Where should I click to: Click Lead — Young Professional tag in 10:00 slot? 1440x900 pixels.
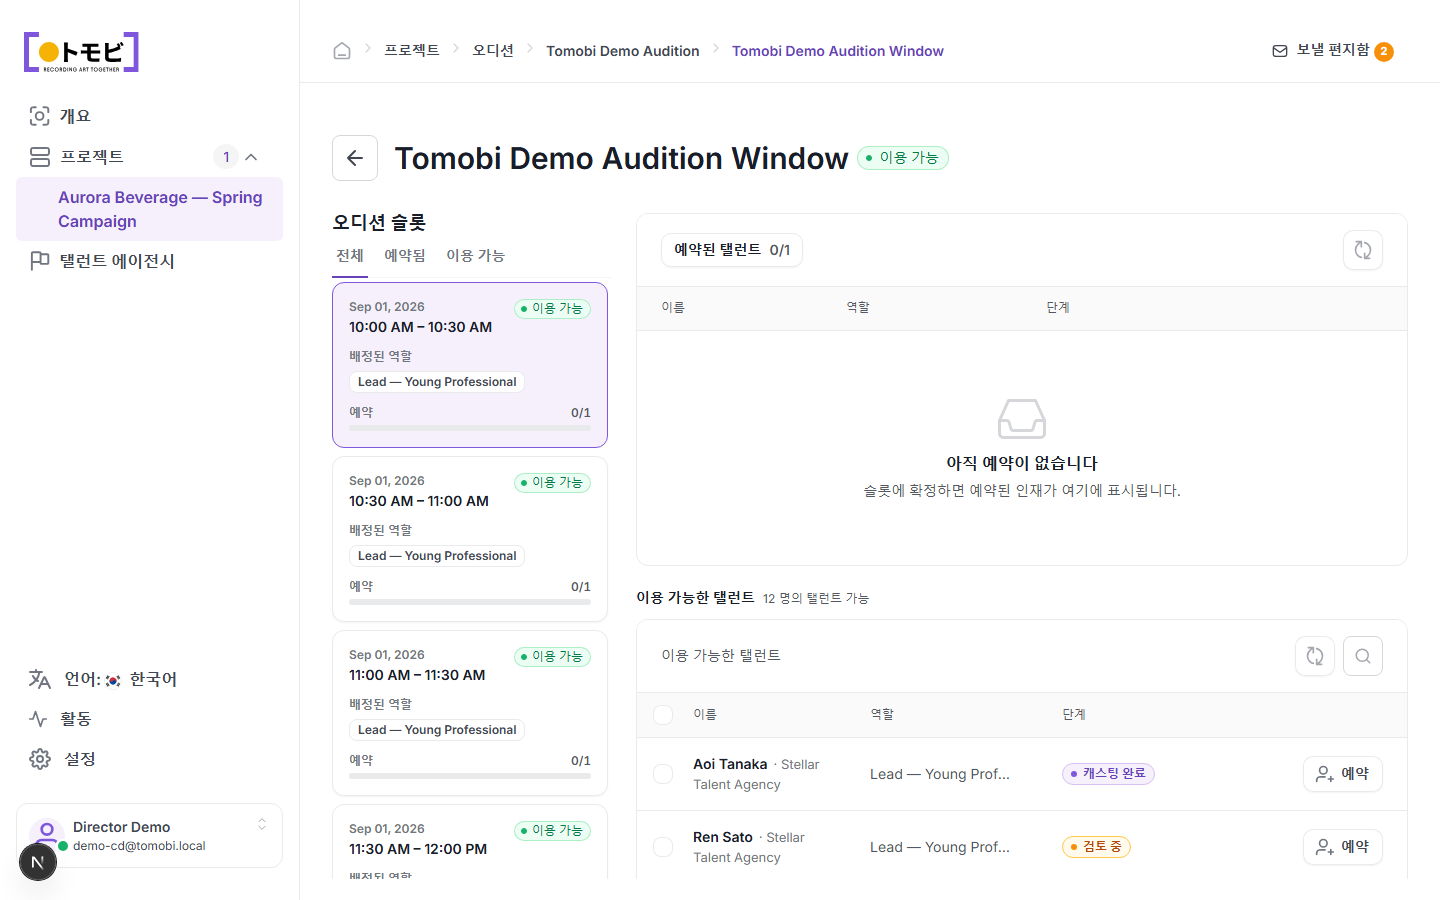pyautogui.click(x=437, y=382)
